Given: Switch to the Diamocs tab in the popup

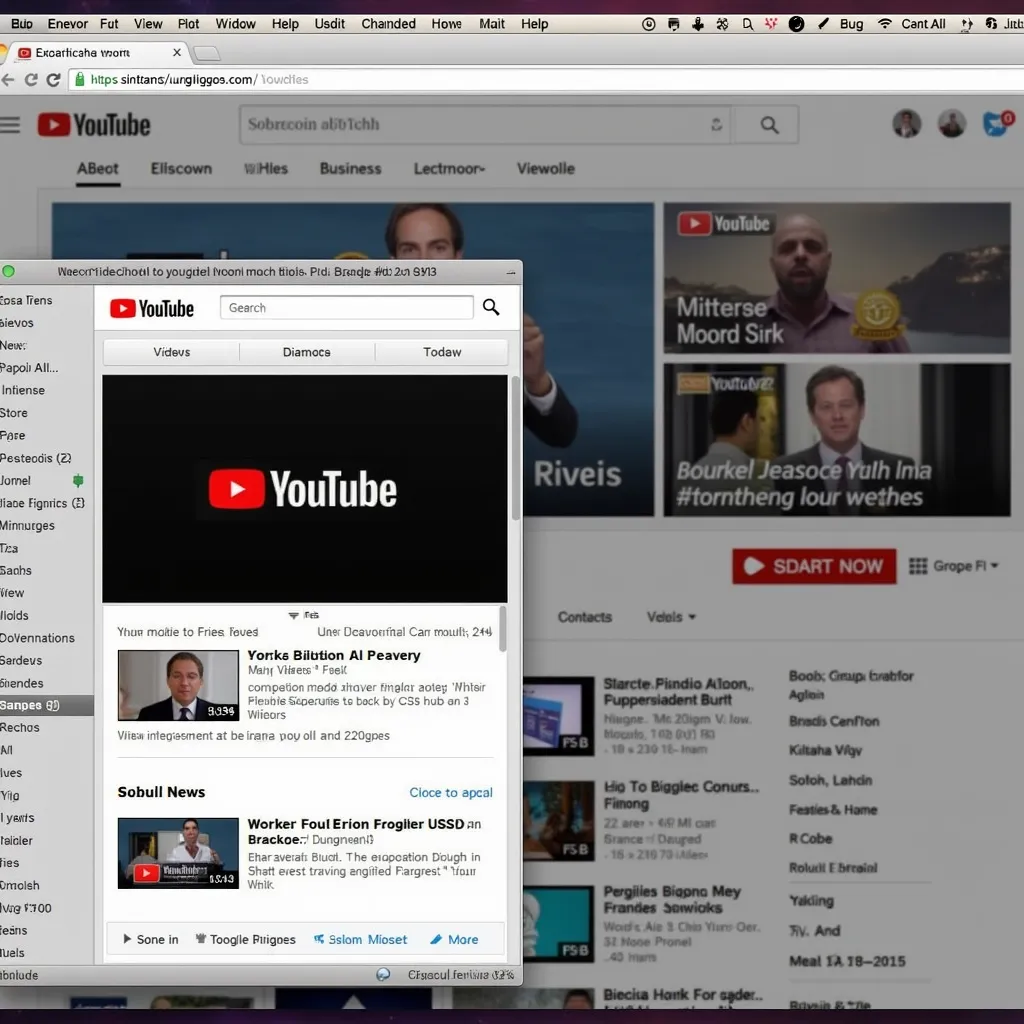Looking at the screenshot, I should click(x=304, y=352).
